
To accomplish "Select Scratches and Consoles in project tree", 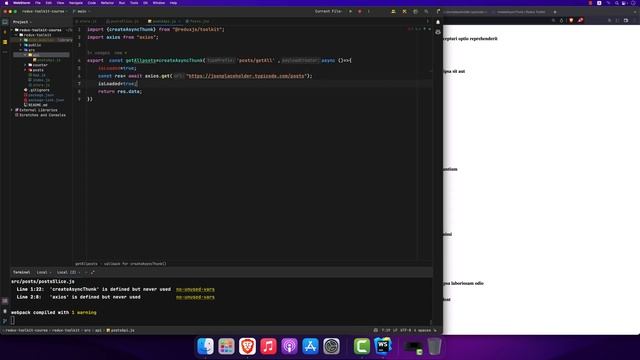I will click(x=40, y=115).
